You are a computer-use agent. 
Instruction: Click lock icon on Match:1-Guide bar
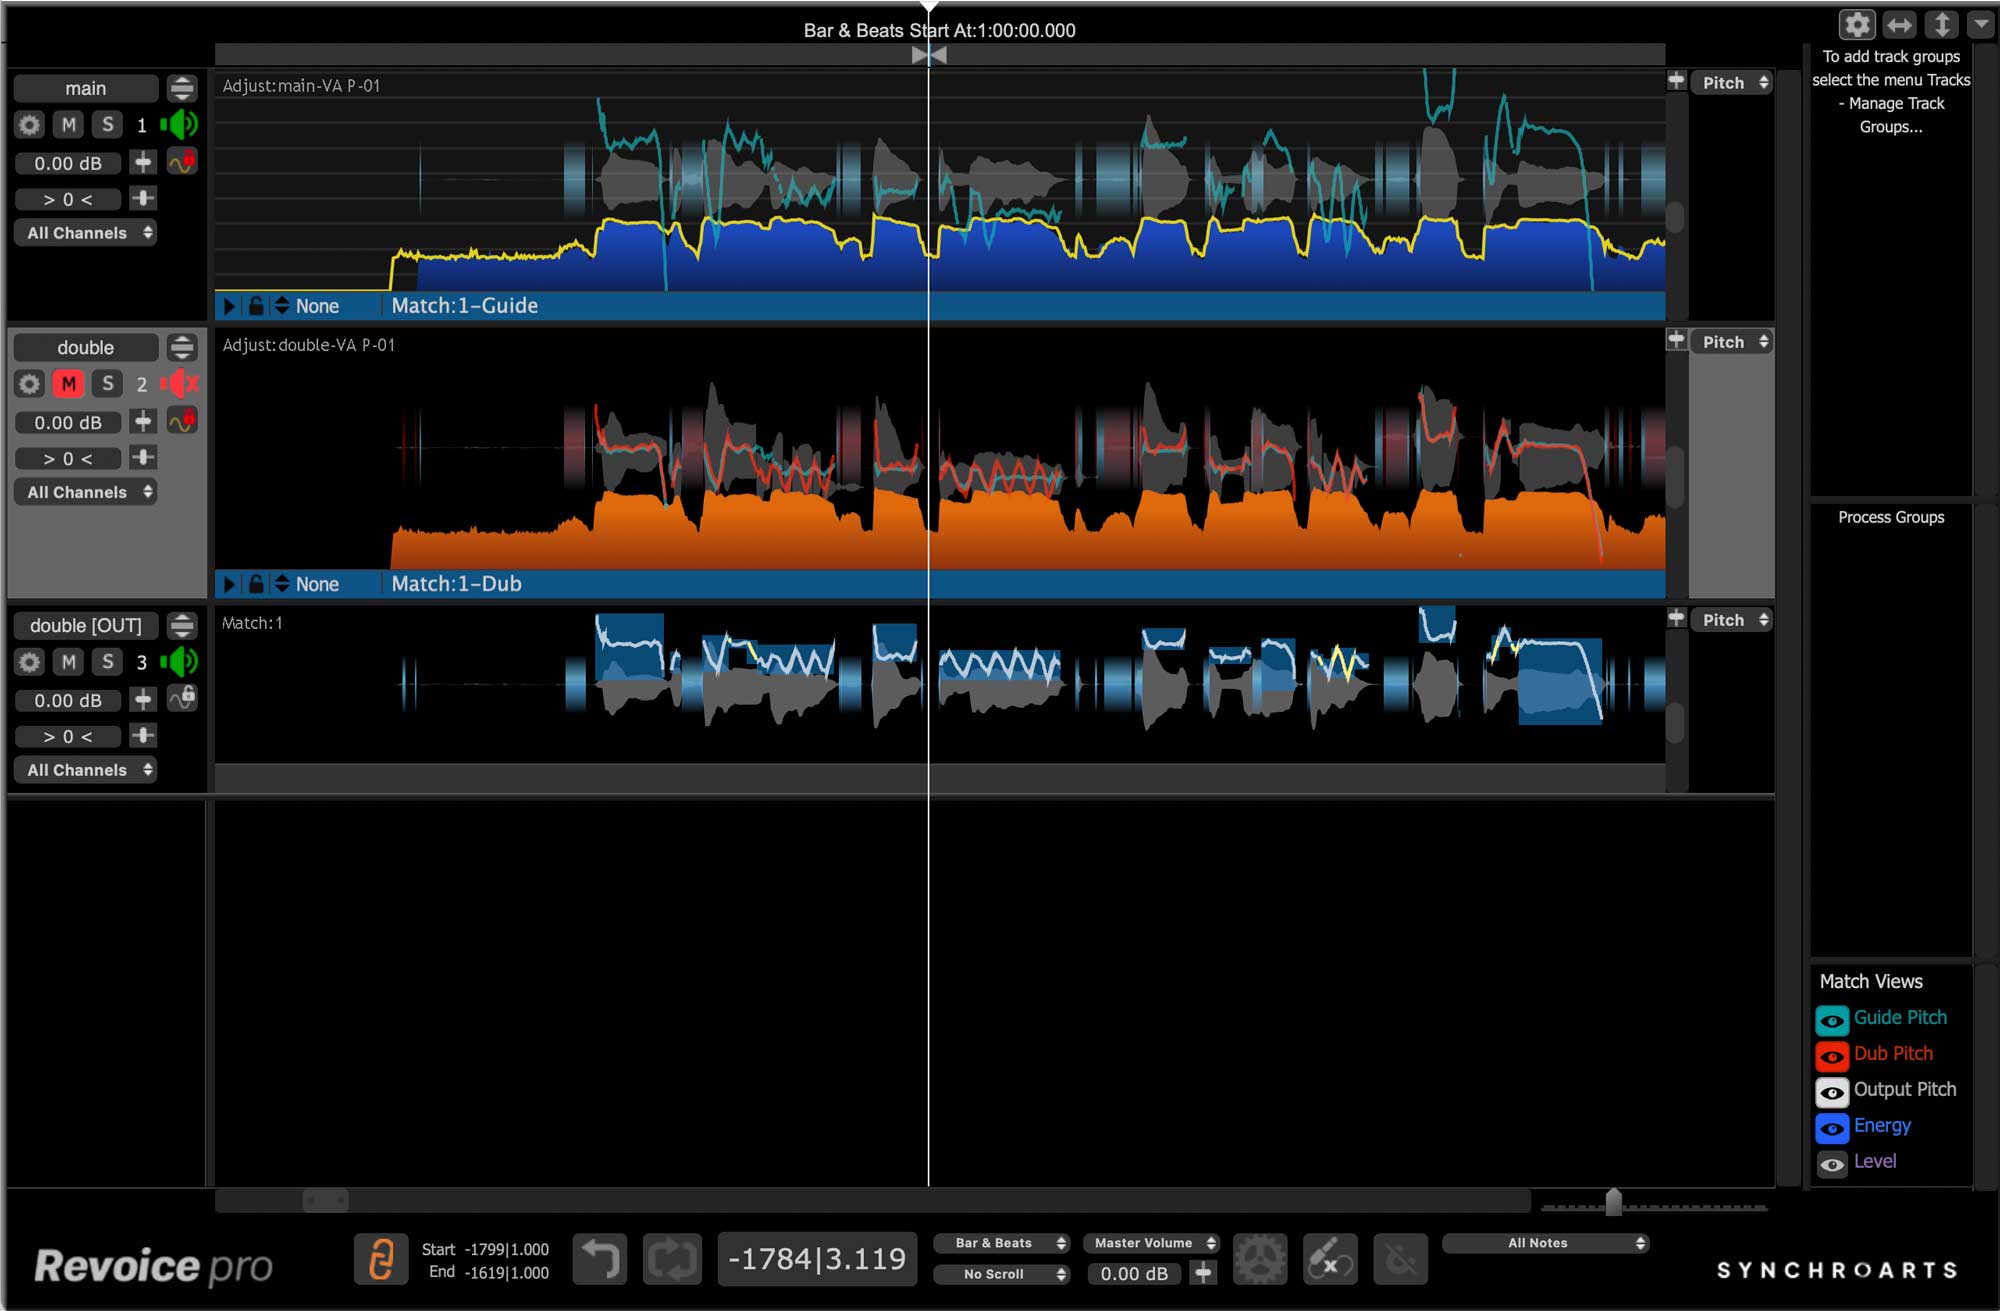coord(256,306)
